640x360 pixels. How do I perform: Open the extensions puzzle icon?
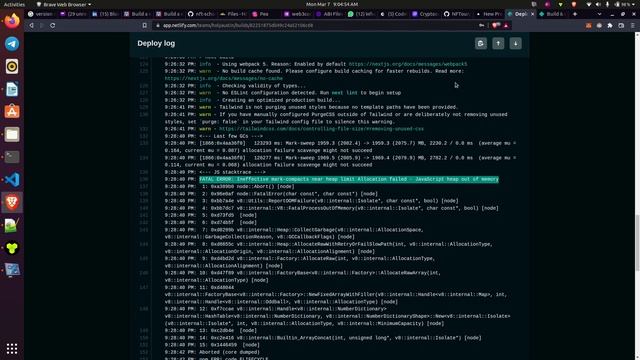click(x=610, y=25)
